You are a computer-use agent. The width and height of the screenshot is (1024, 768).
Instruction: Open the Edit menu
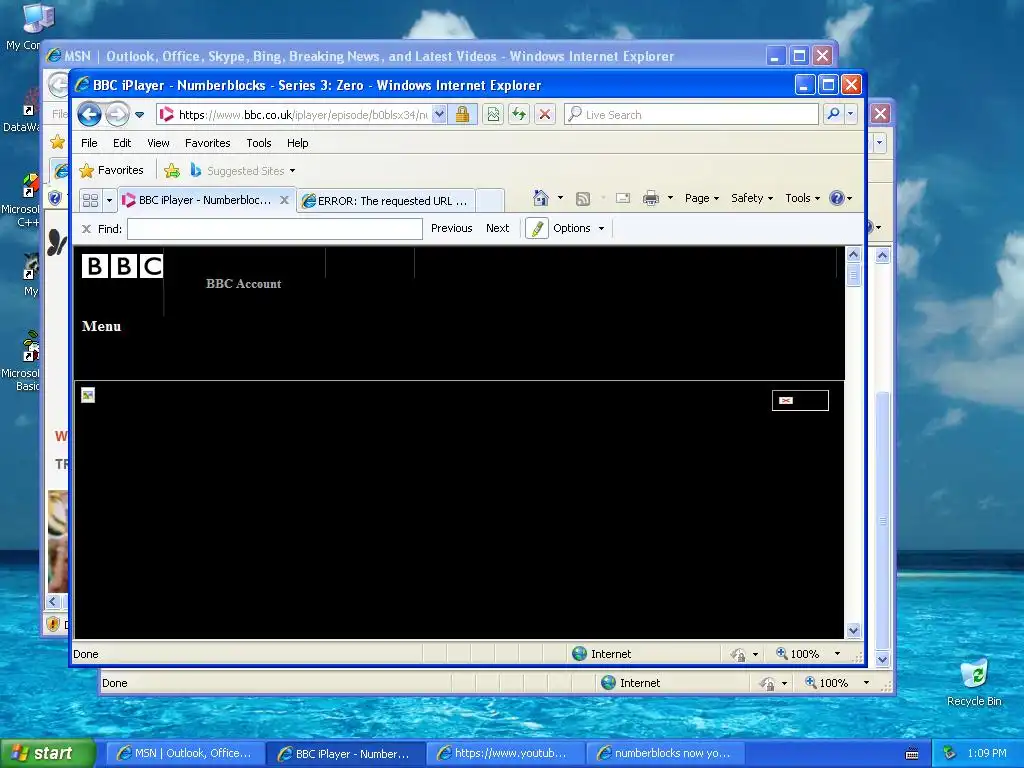(x=121, y=143)
